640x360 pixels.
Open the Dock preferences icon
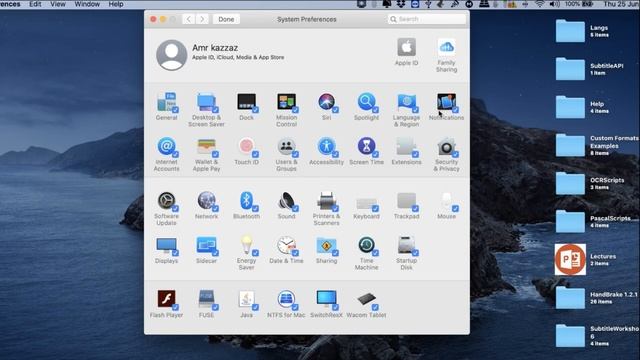247,102
